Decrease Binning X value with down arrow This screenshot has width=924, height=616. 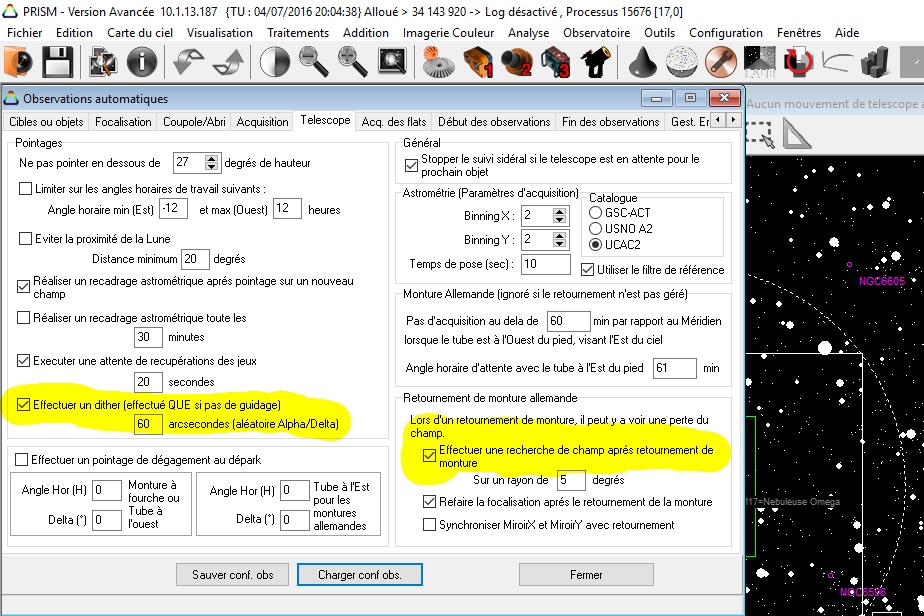pyautogui.click(x=560, y=221)
